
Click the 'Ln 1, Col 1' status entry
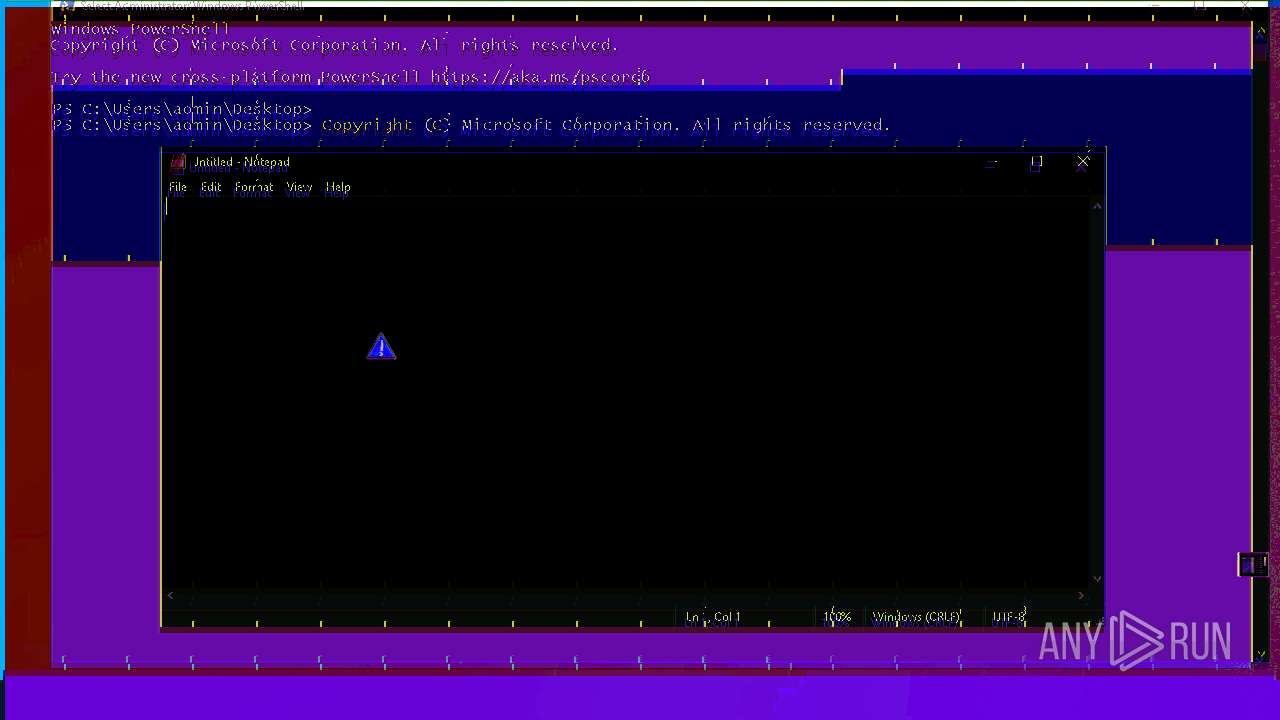[x=713, y=617]
